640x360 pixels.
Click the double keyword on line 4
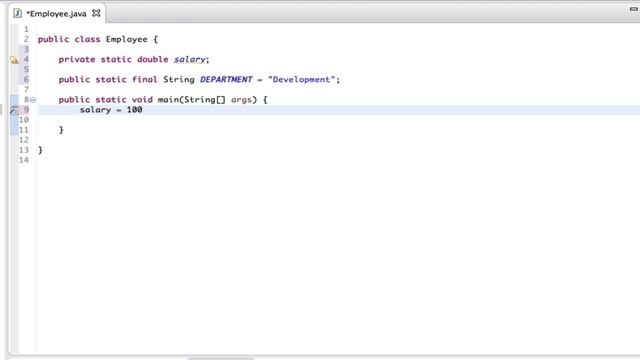tap(153, 59)
